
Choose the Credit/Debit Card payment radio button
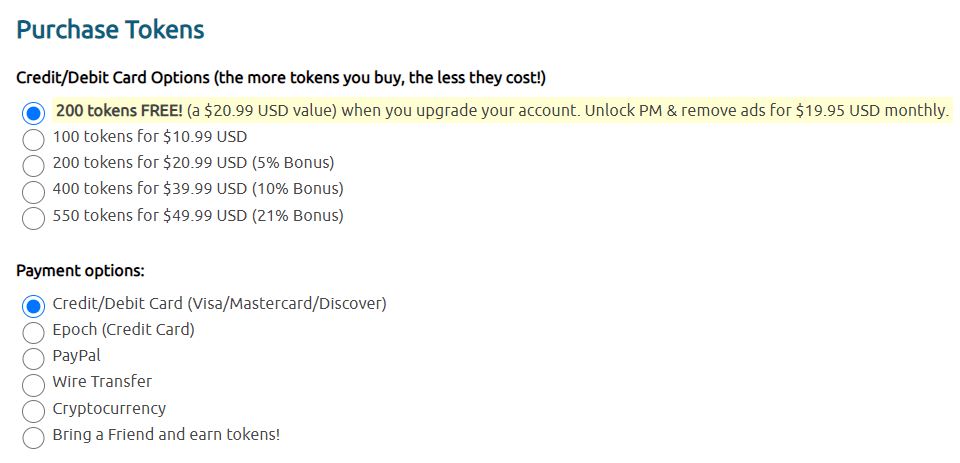tap(34, 305)
